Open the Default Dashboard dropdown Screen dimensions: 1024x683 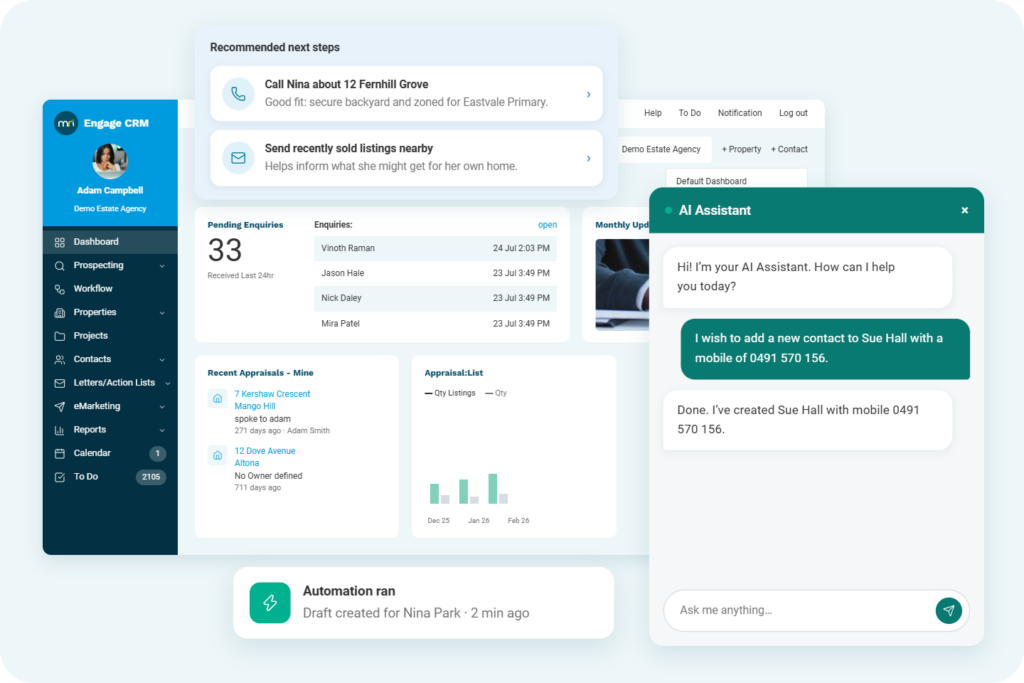click(x=736, y=180)
